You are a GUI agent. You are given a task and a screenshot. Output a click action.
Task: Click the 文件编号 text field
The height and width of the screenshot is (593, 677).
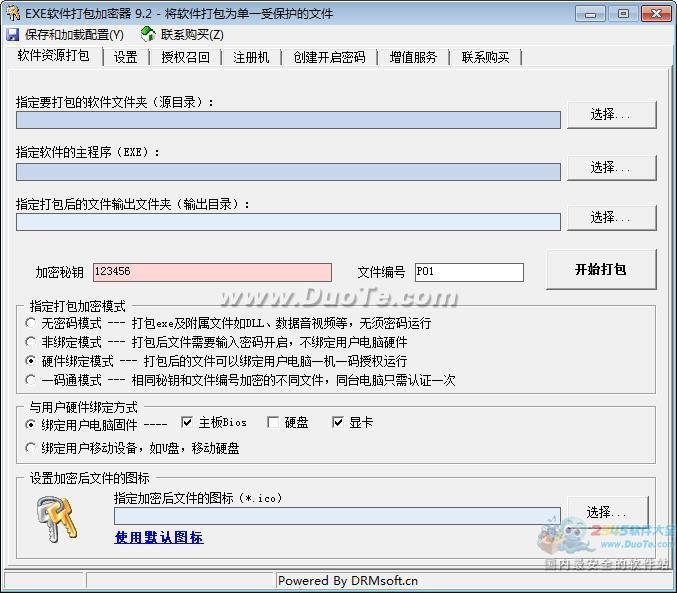coord(468,272)
